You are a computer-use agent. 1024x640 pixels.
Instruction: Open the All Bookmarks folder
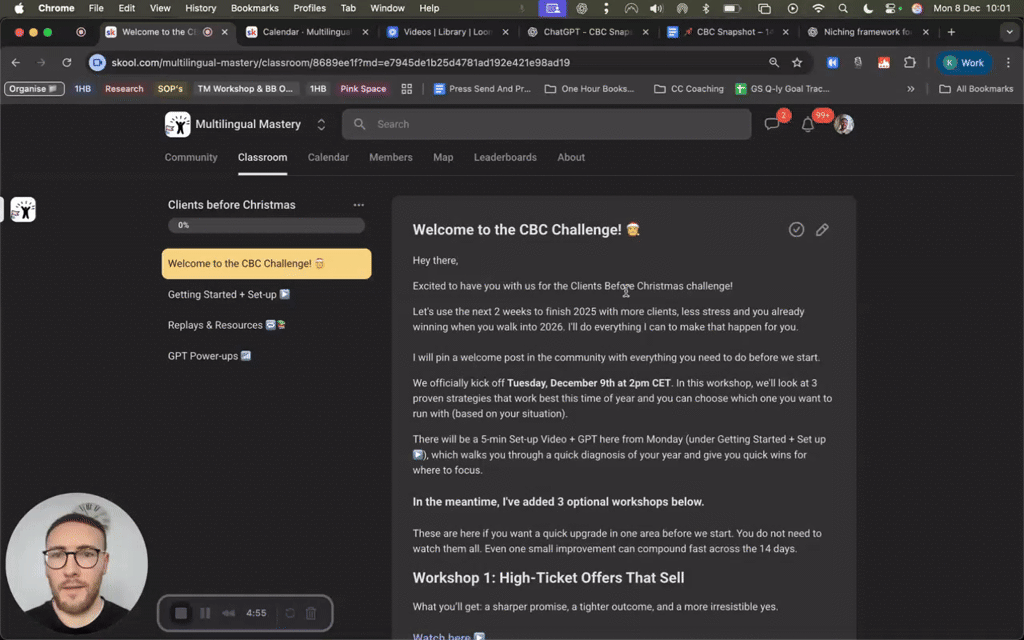coord(976,89)
